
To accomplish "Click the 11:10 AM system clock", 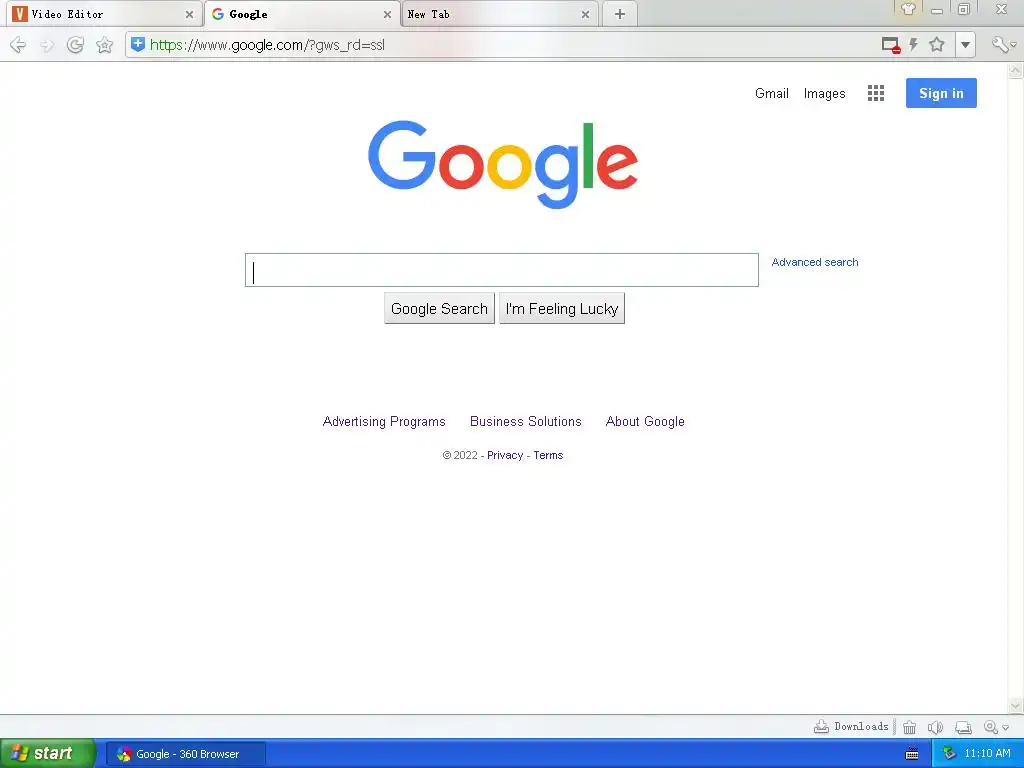I will (987, 754).
